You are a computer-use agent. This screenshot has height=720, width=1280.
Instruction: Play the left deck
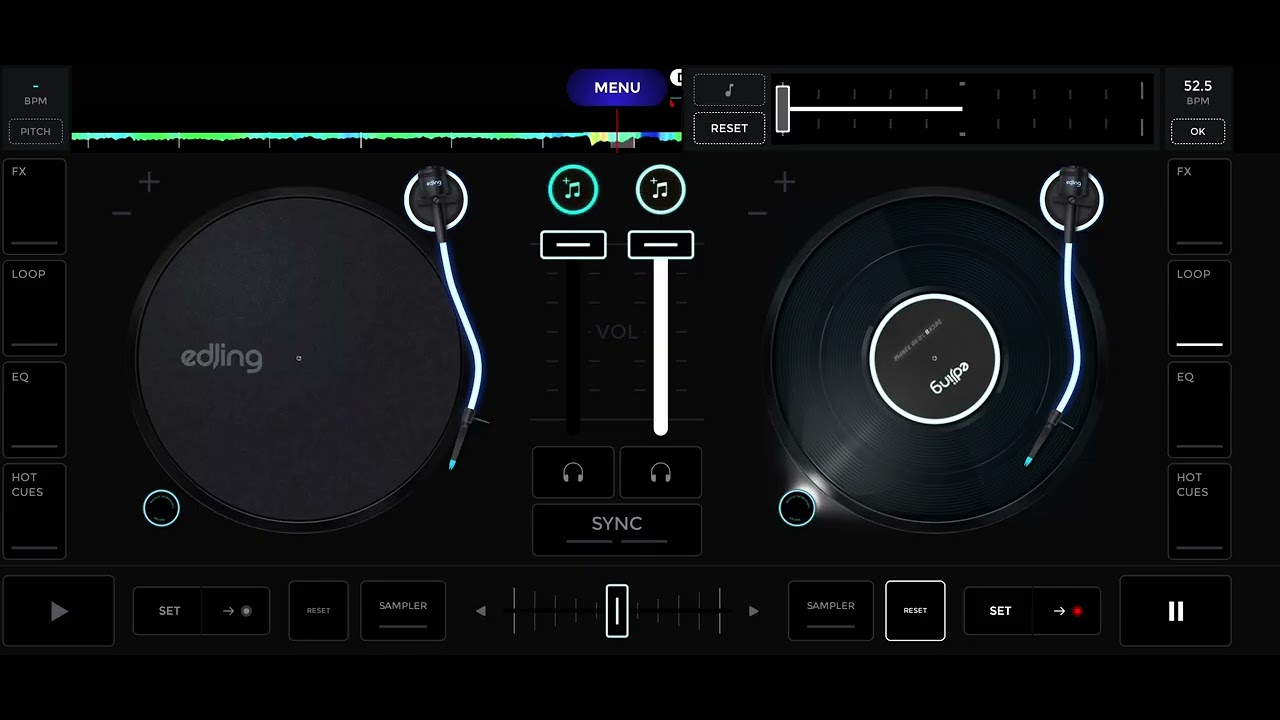[59, 611]
